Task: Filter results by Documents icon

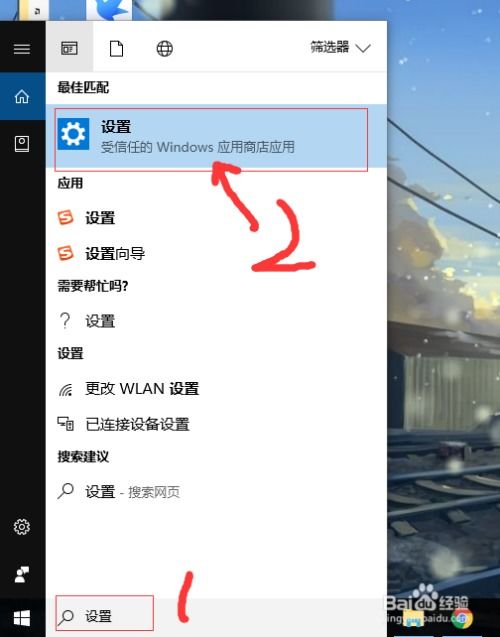Action: 117,48
